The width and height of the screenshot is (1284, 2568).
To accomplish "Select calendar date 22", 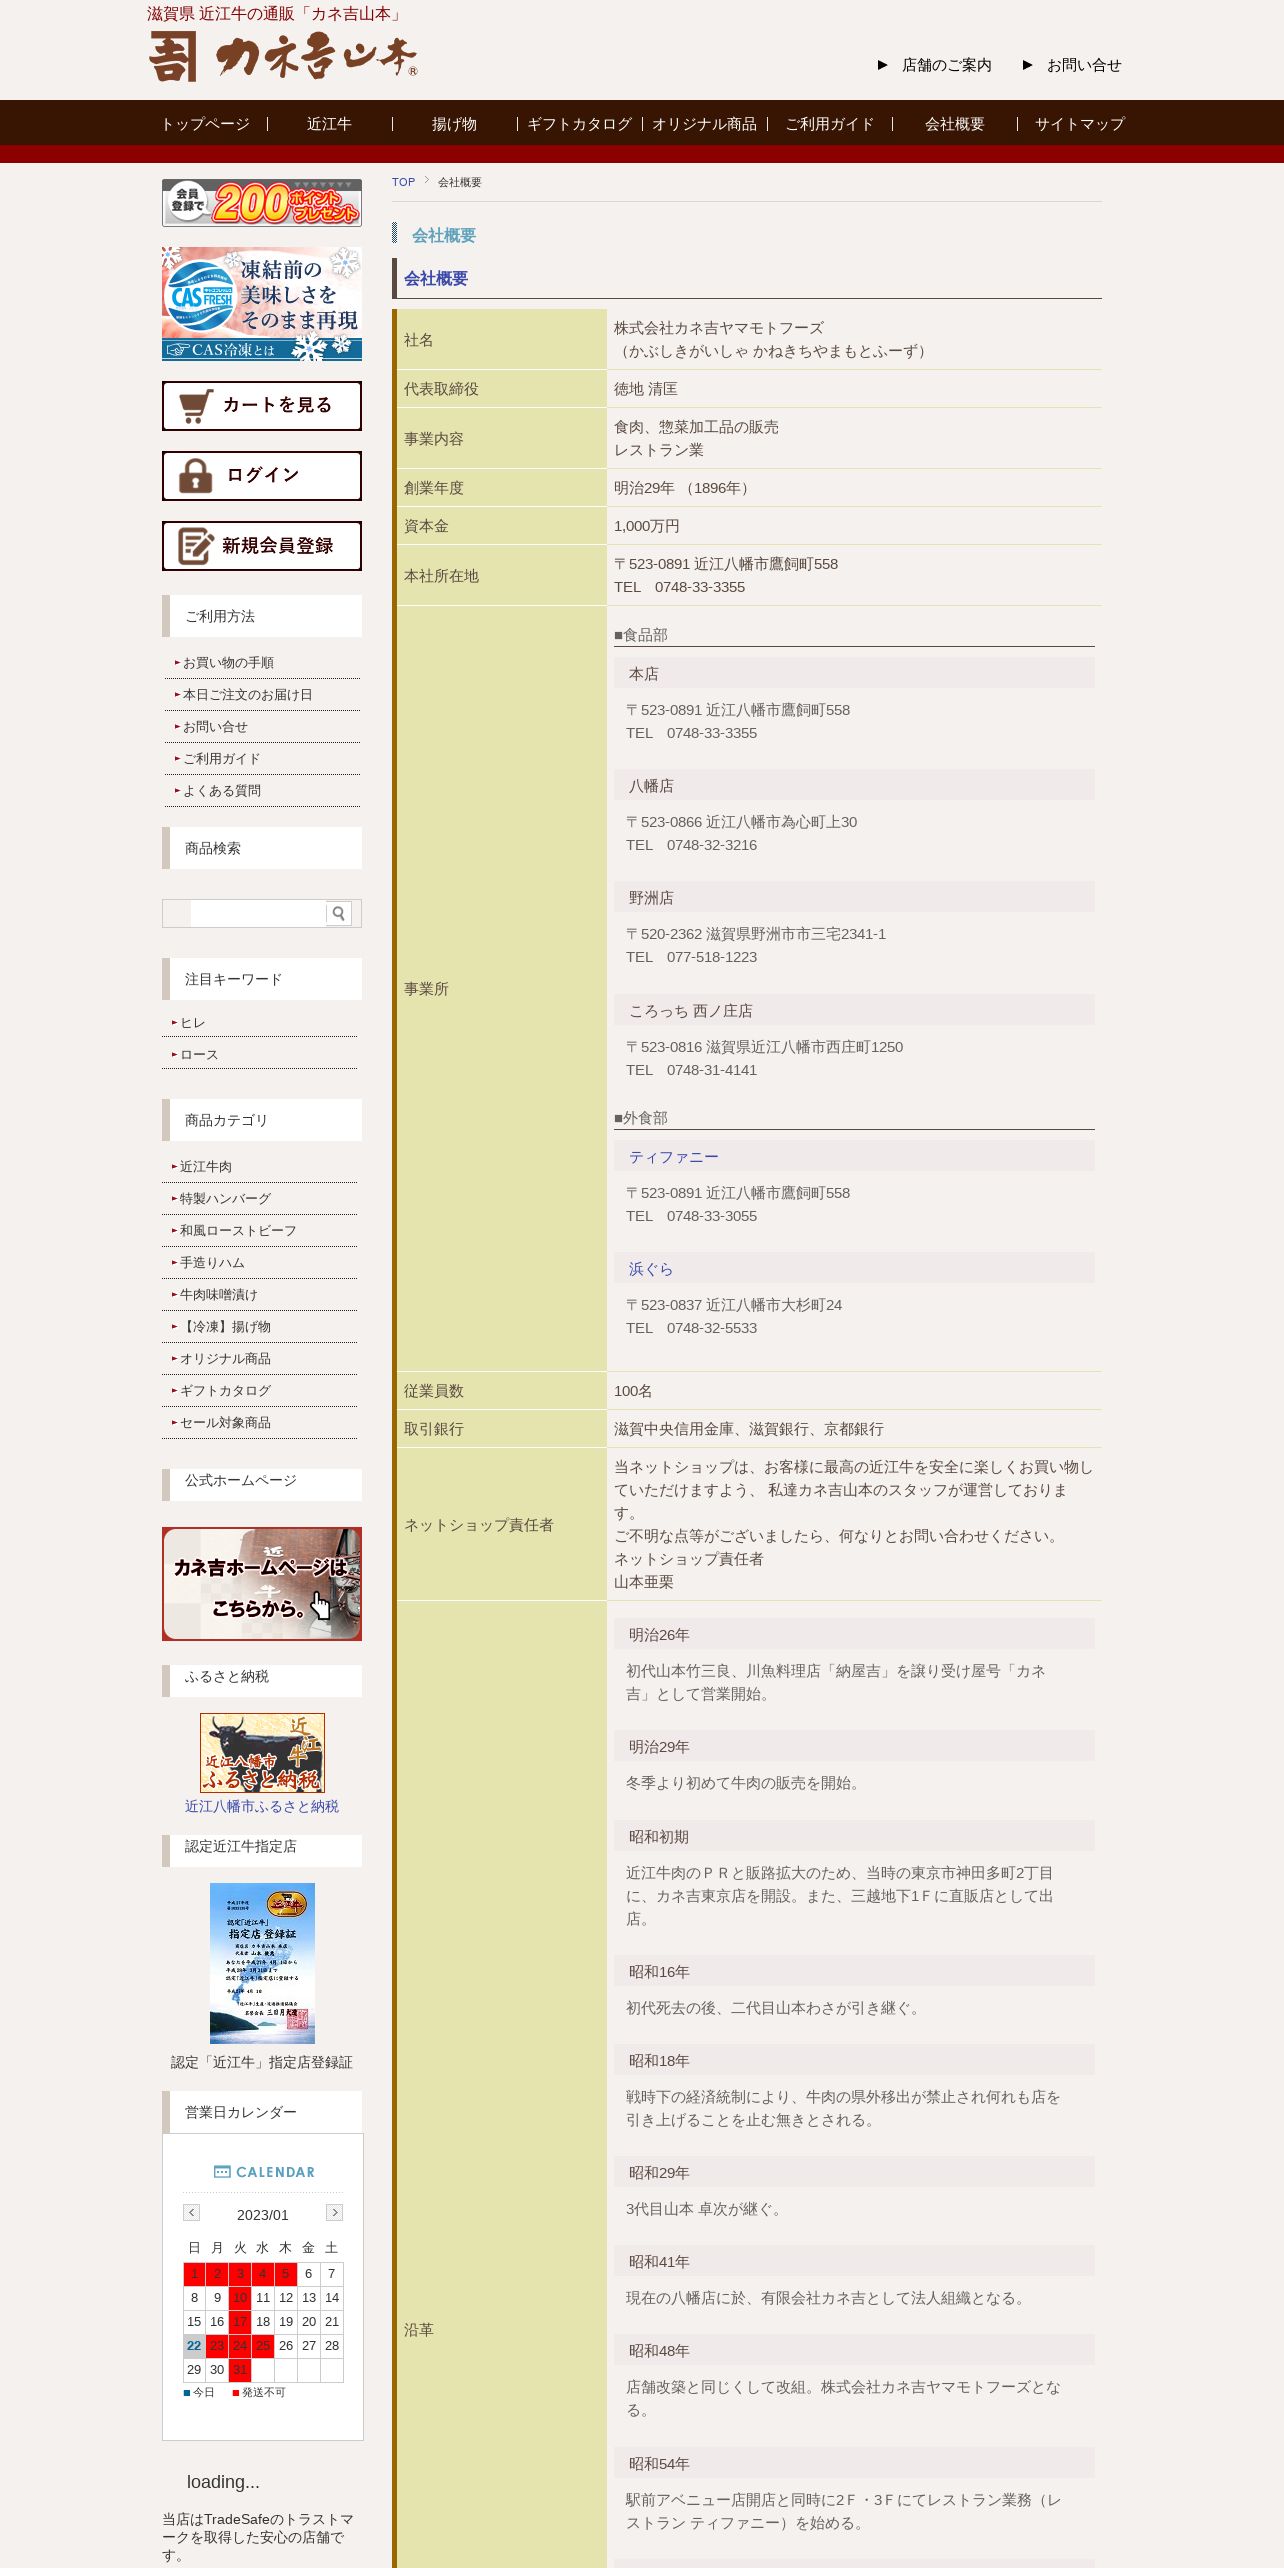I will (194, 2345).
